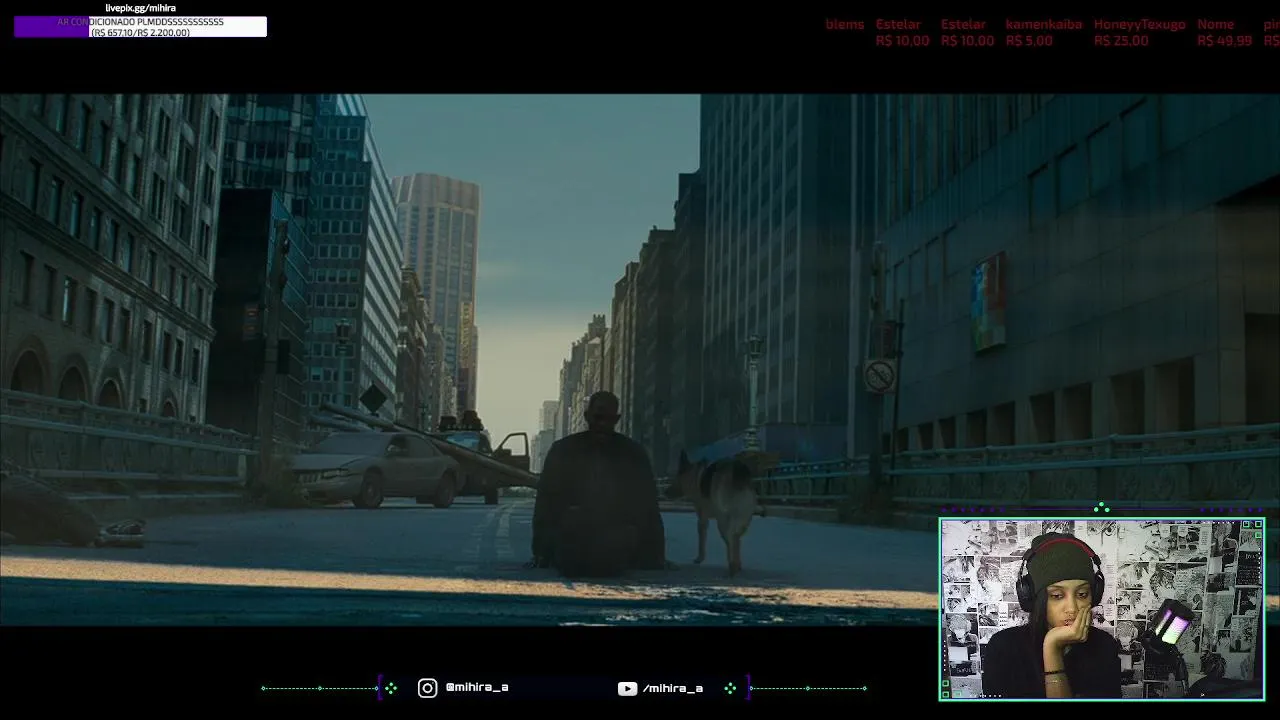Click the R$ 657,10/R$ 2.200,00 goal amount
The height and width of the screenshot is (720, 1280).
tap(140, 33)
